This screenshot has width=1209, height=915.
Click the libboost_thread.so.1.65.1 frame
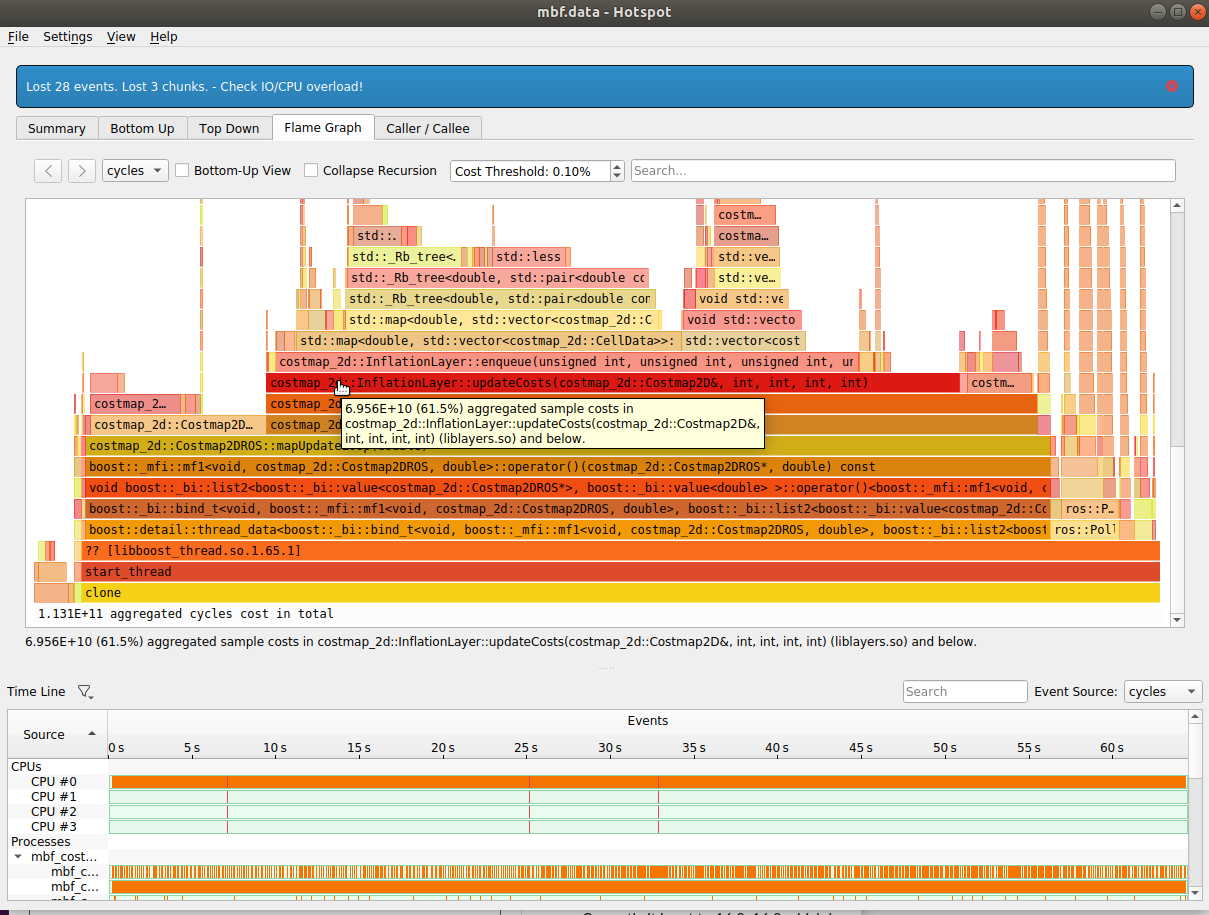pos(620,551)
